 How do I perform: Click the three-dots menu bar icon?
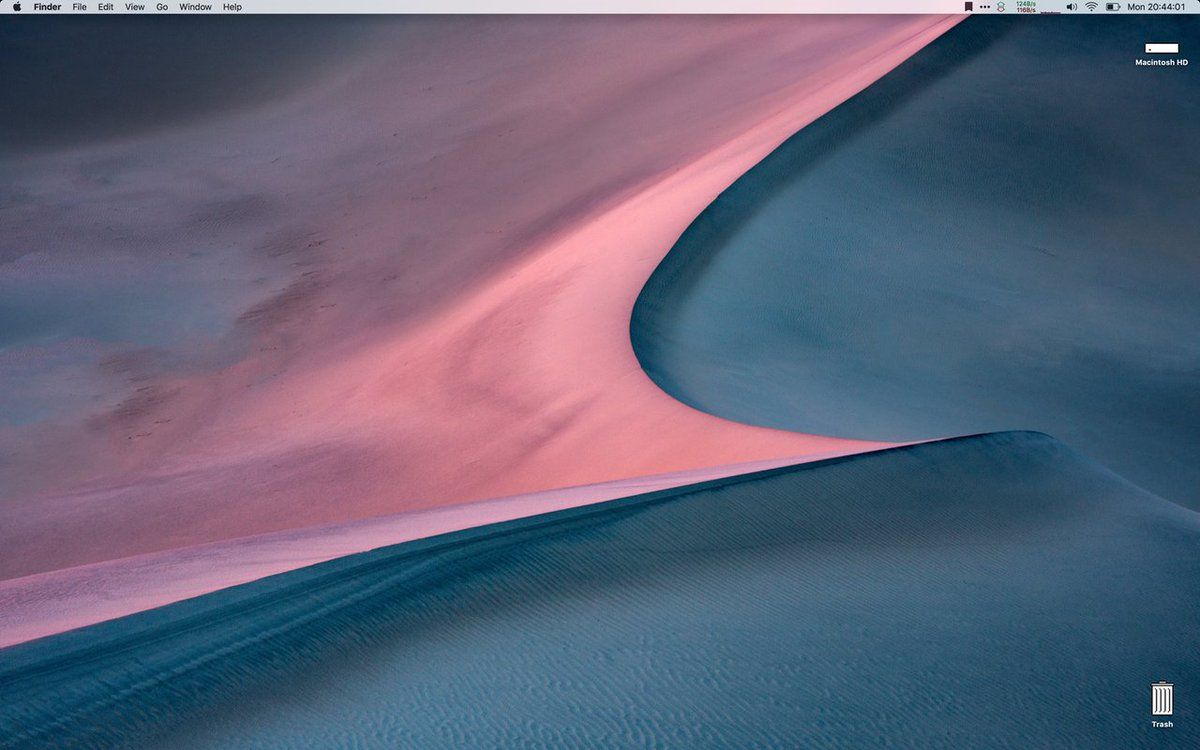tap(983, 7)
